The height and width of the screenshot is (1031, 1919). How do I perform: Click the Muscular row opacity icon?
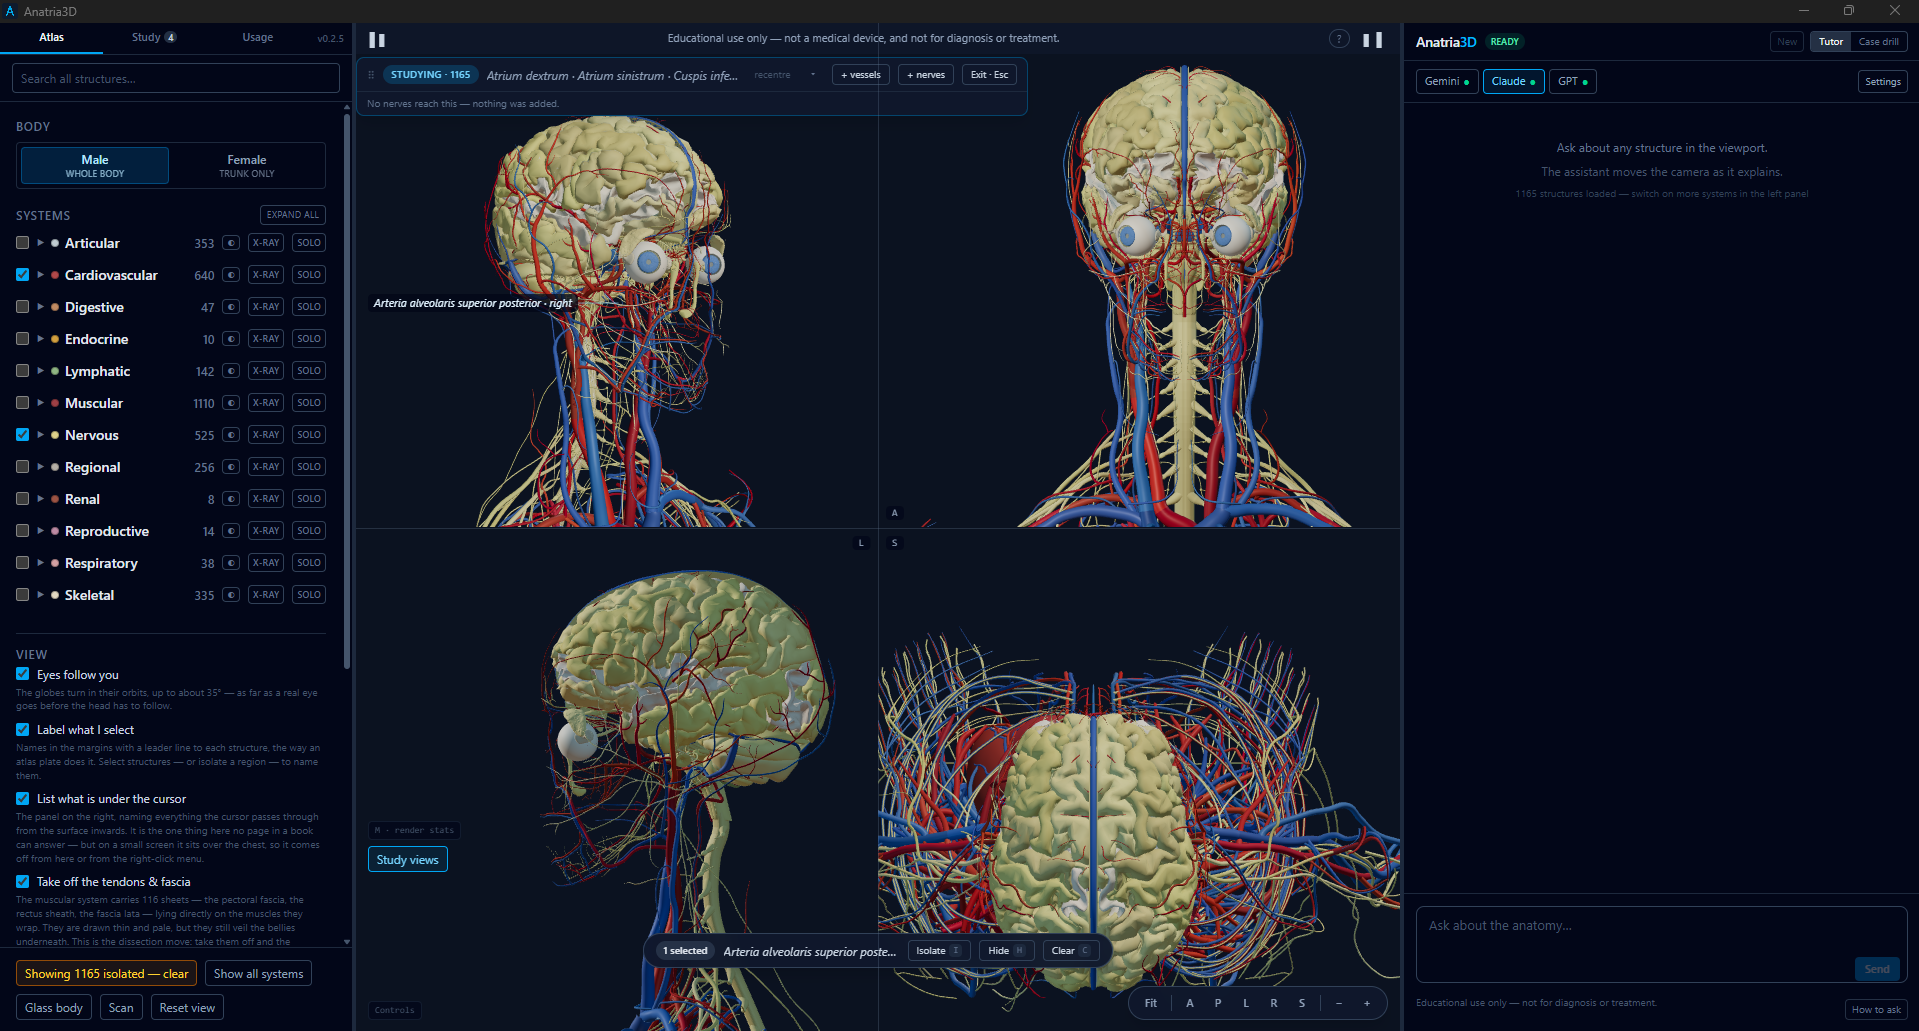[x=231, y=403]
